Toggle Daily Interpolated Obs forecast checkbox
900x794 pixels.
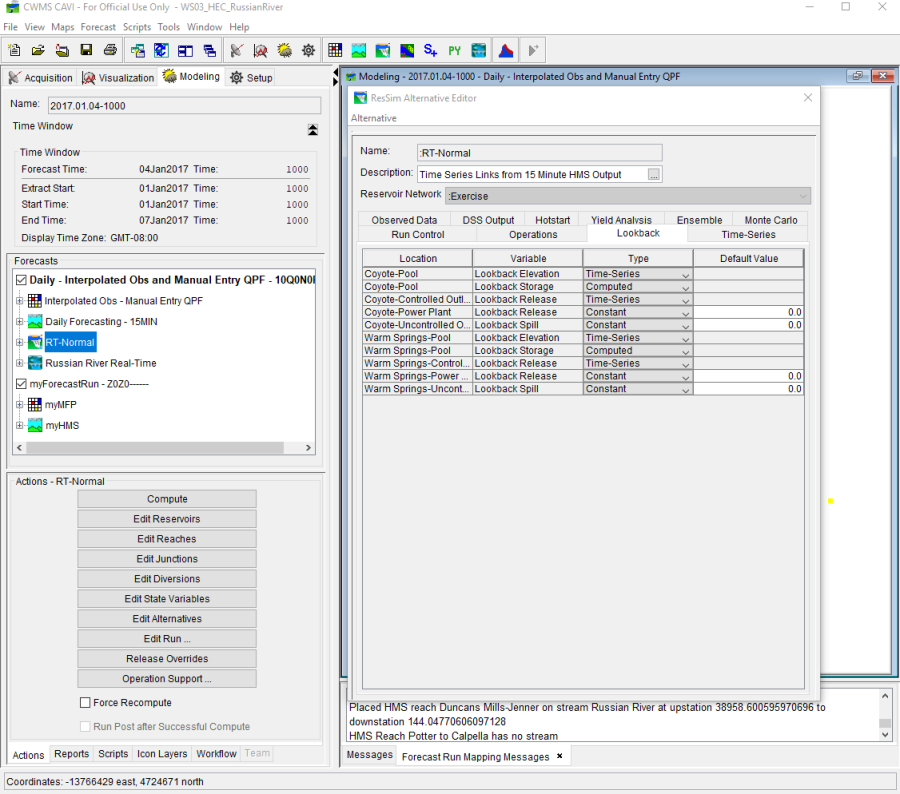[x=21, y=280]
